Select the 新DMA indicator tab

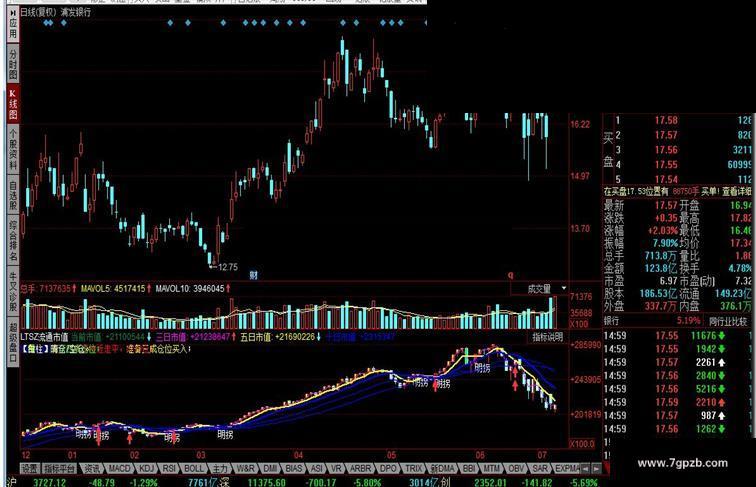coord(442,468)
